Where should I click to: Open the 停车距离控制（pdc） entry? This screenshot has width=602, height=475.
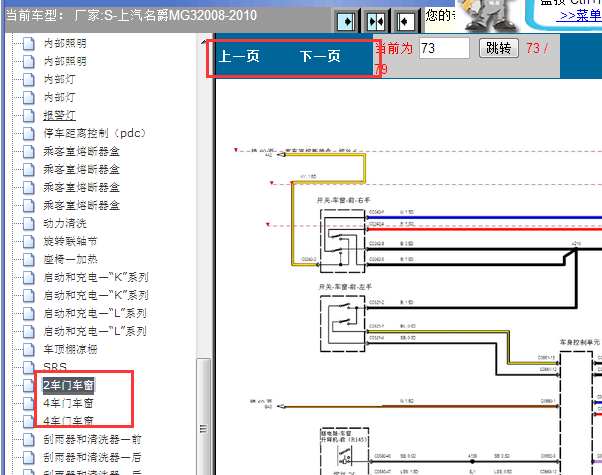point(94,133)
